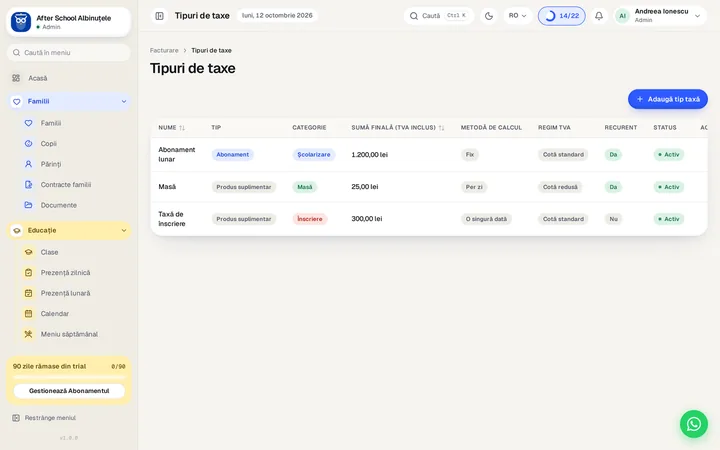
Task: Switch to dark mode with the moon icon
Action: (x=489, y=16)
